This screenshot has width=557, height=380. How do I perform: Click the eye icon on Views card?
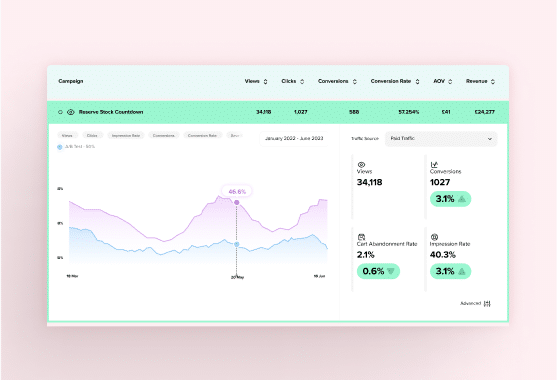(x=361, y=164)
